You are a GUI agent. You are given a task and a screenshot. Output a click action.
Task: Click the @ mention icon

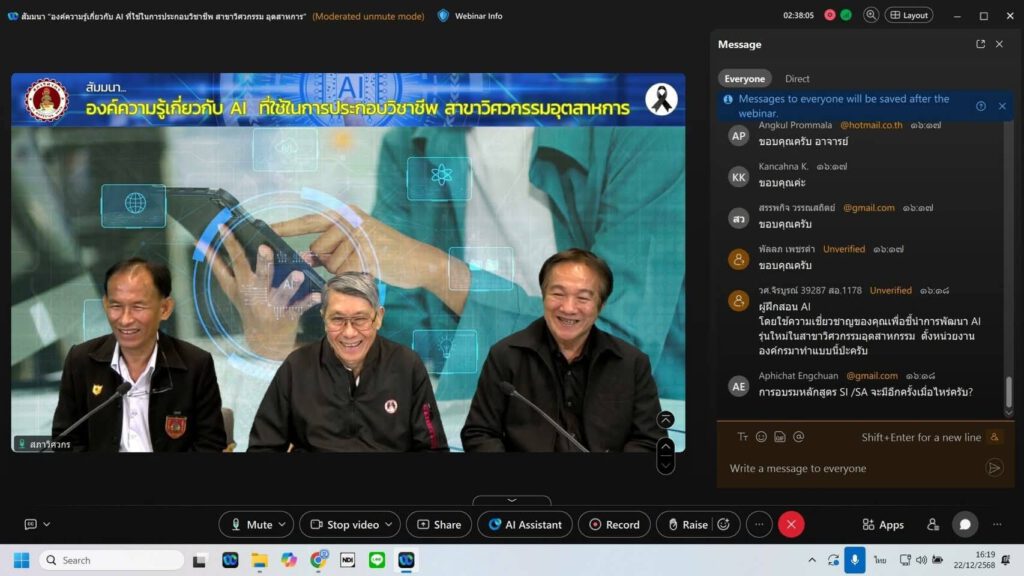[798, 437]
